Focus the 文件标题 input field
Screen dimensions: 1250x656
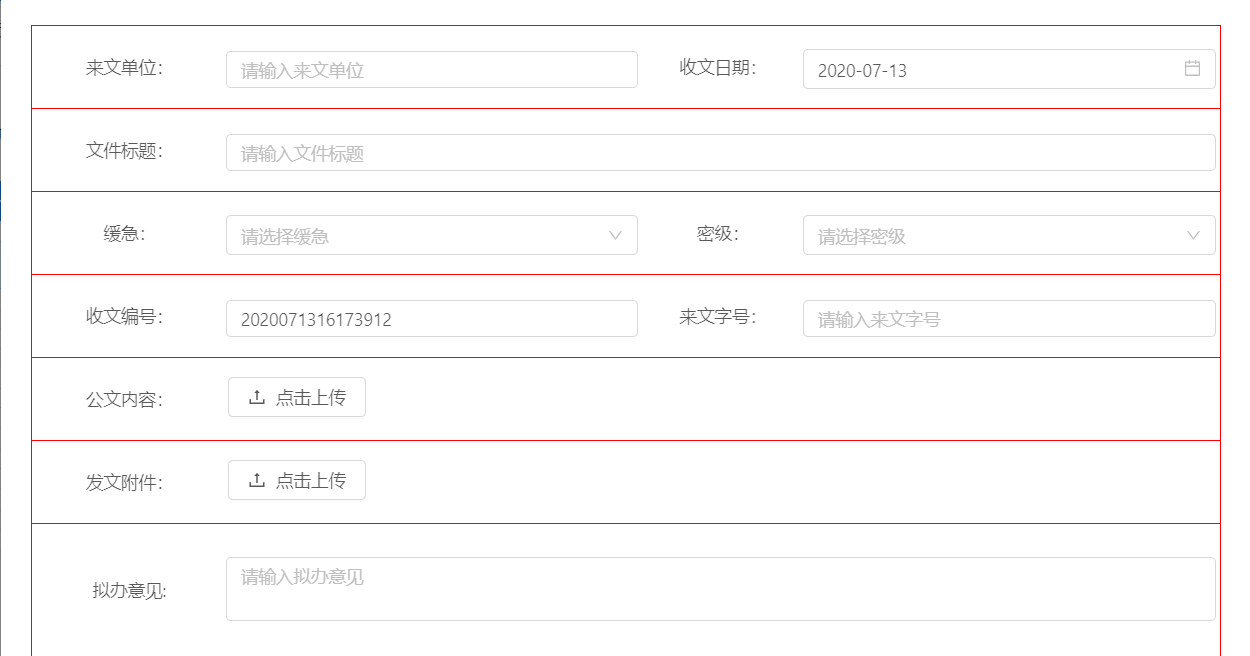coord(721,153)
